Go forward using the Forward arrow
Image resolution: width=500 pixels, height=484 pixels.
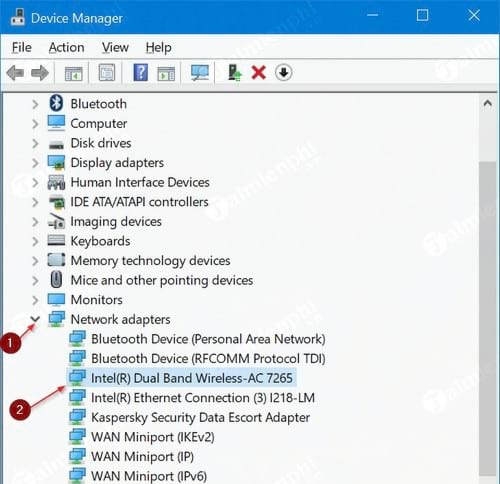(40, 73)
